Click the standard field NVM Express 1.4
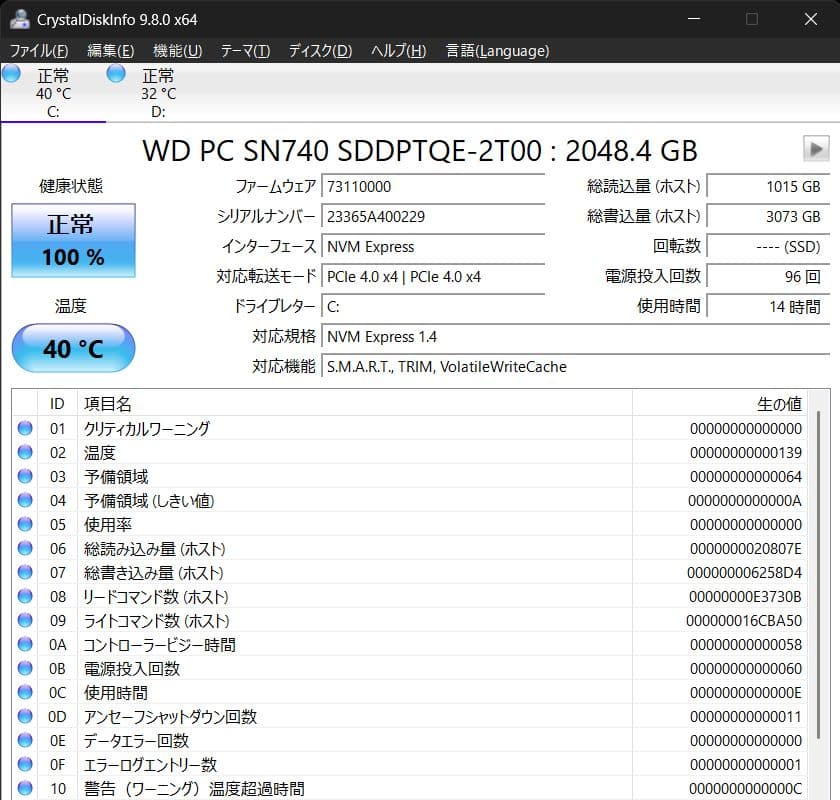Image resolution: width=840 pixels, height=800 pixels. pos(575,337)
